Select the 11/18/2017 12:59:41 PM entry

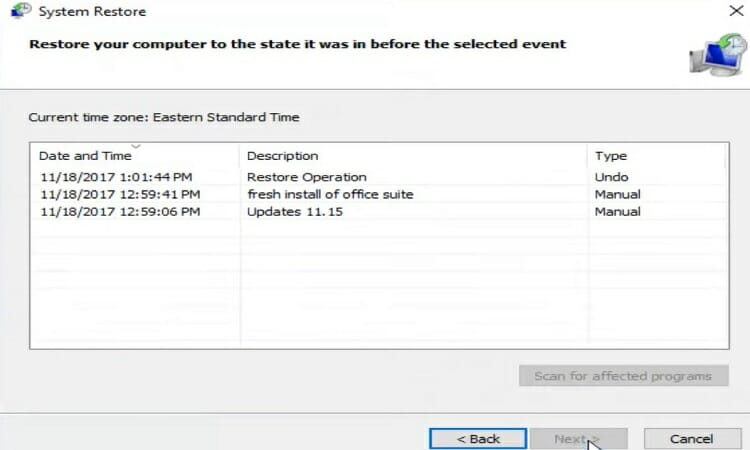[120, 194]
